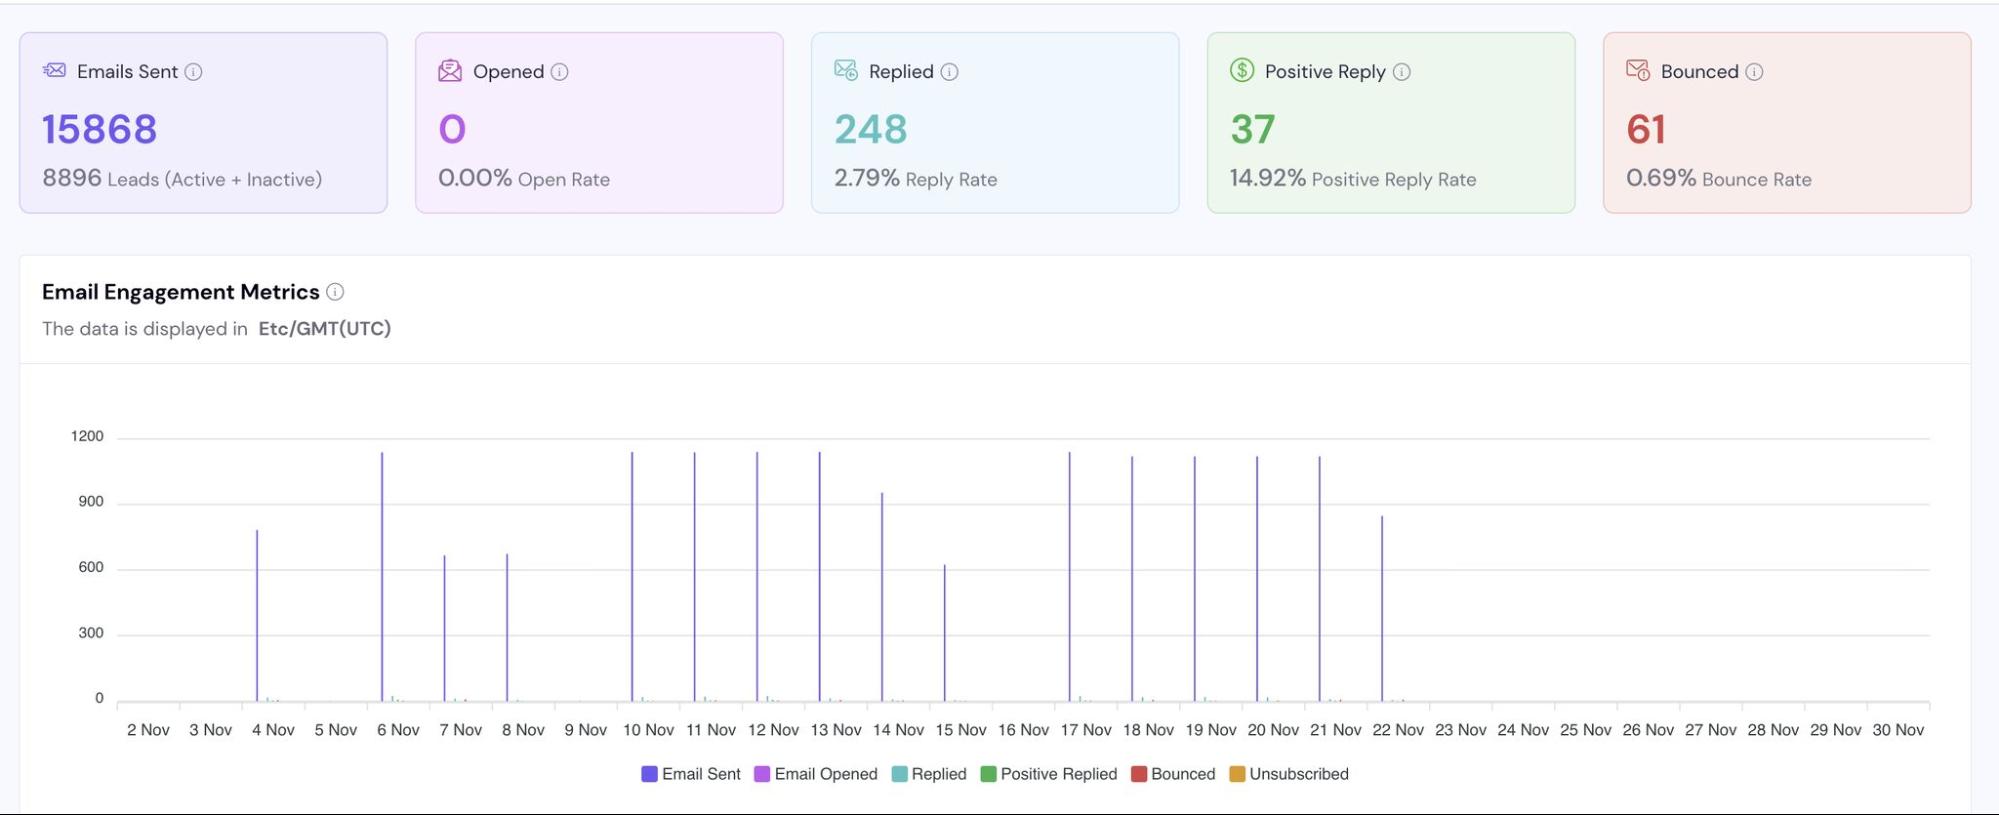Click the Emails Sent envelope icon
Viewport: 1999px width, 815px height.
[54, 70]
